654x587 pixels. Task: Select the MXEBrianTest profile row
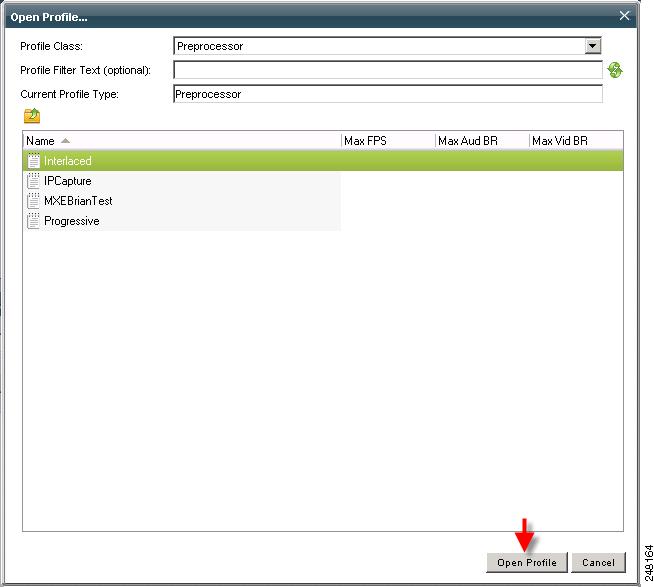coord(323,201)
